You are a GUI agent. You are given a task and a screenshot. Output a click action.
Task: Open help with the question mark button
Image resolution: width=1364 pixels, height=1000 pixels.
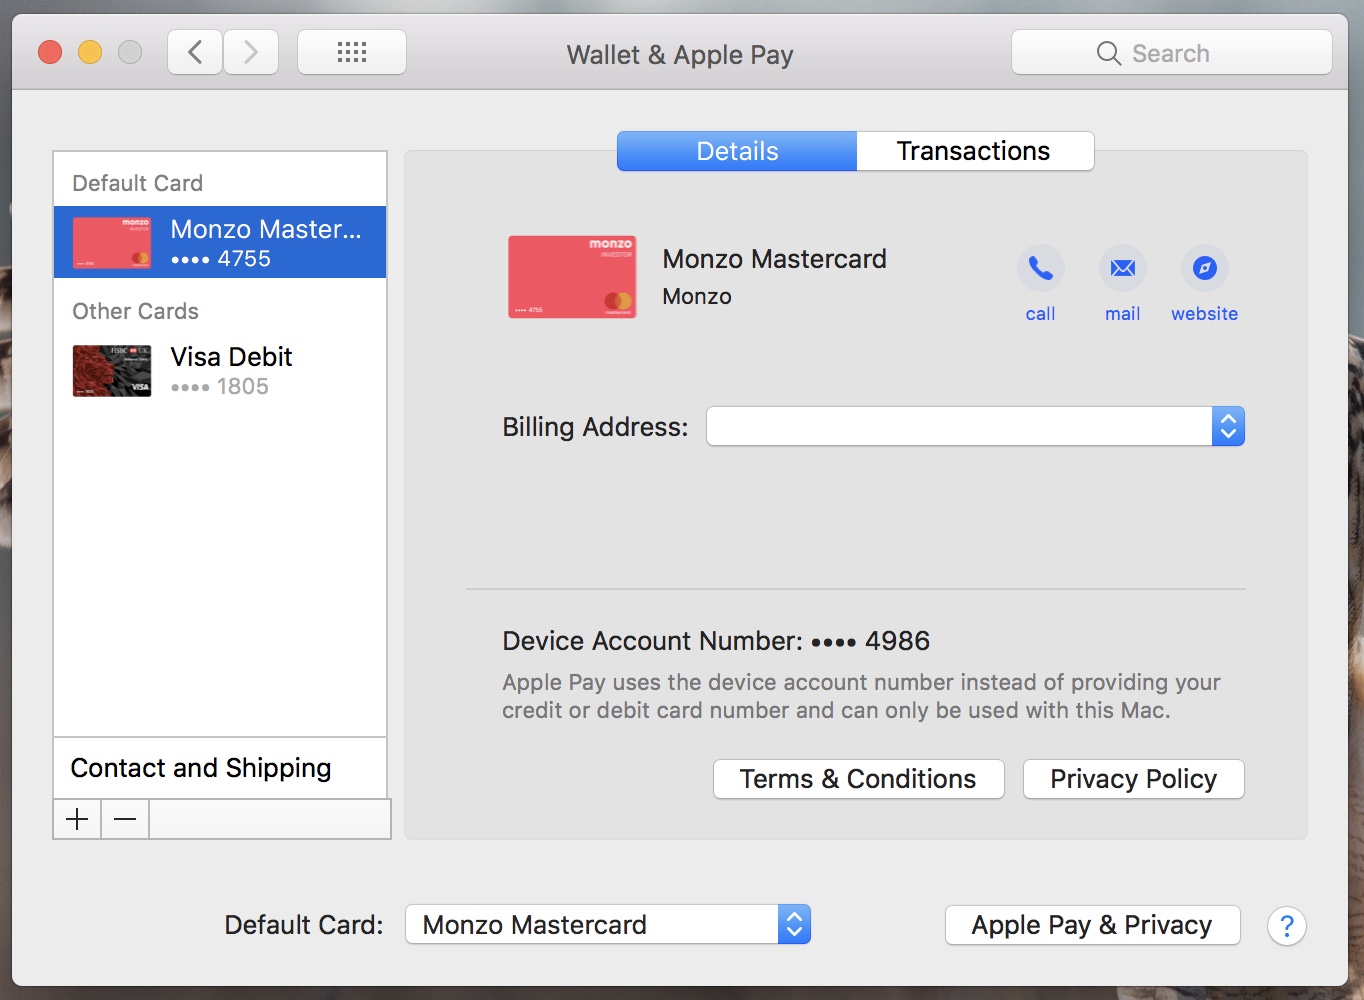coord(1287,926)
